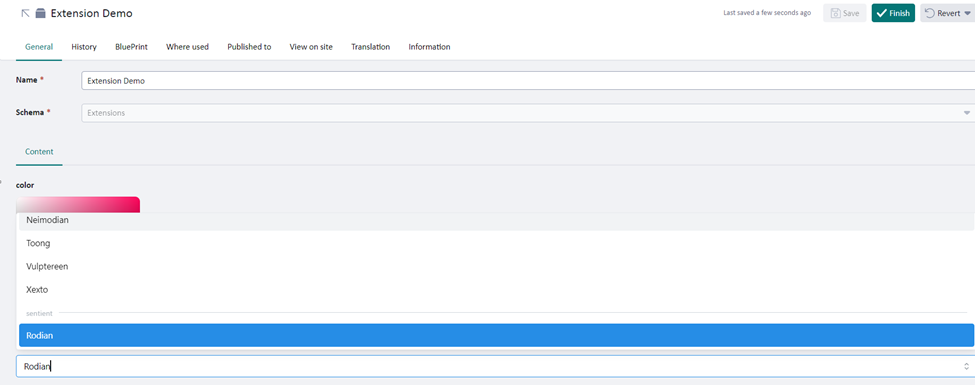Open the Information tab
Image resolution: width=975 pixels, height=385 pixels.
(x=429, y=47)
